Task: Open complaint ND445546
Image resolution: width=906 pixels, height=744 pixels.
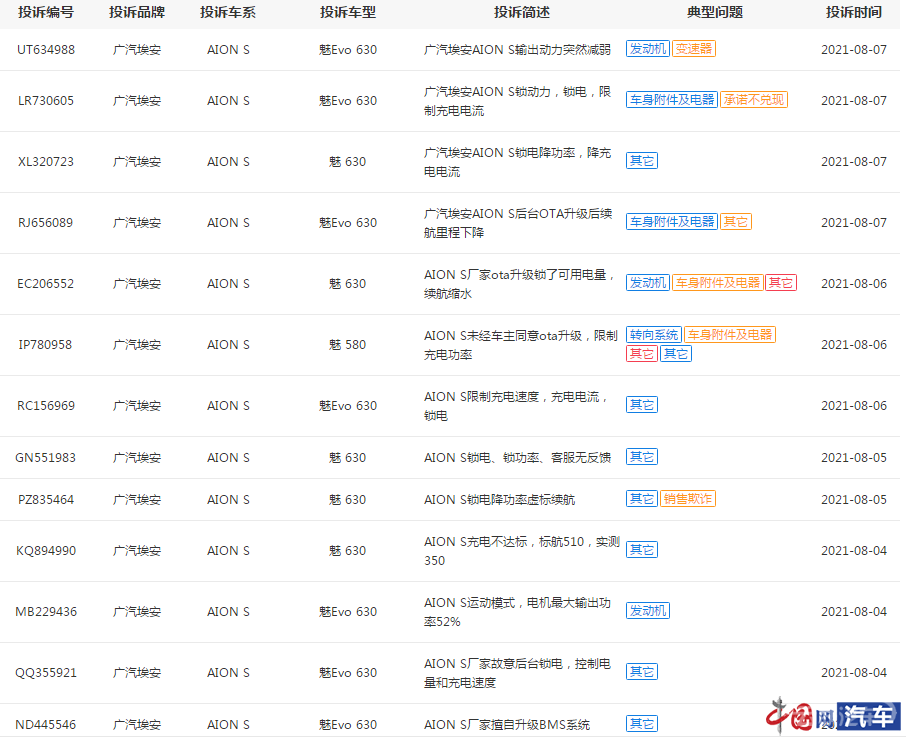Action: point(46,725)
